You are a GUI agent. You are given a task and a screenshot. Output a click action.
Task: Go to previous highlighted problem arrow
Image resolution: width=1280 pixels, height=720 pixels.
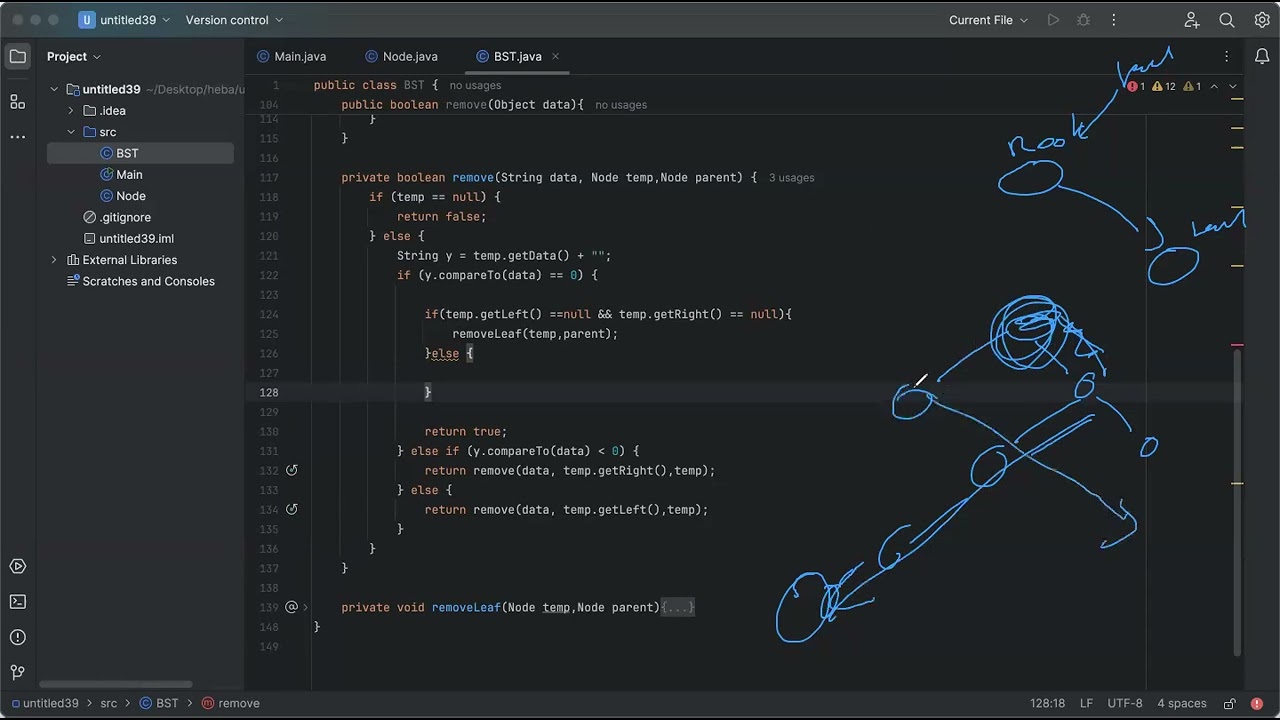coord(1214,87)
